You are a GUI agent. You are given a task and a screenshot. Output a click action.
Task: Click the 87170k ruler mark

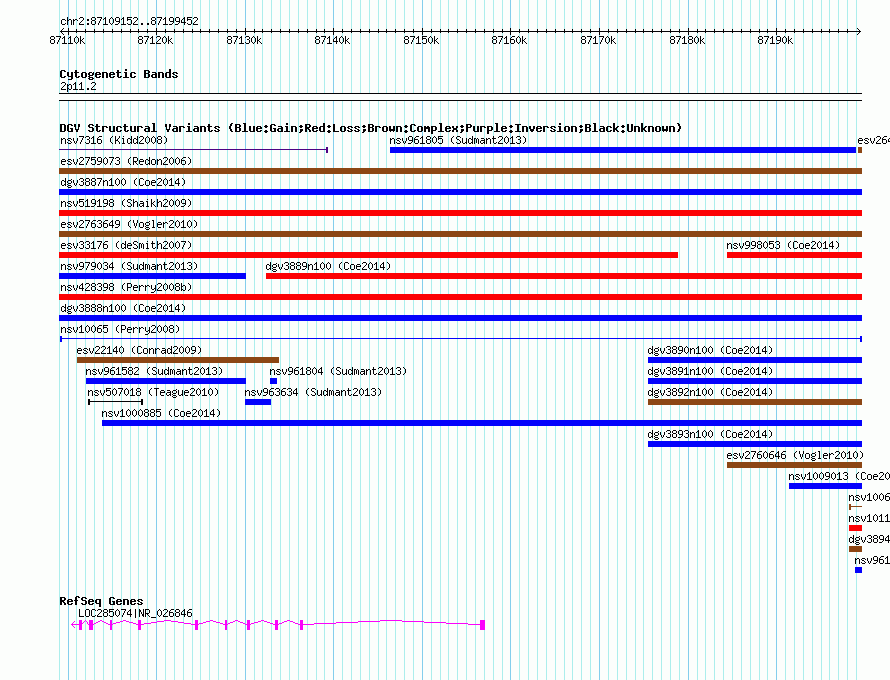pyautogui.click(x=599, y=40)
